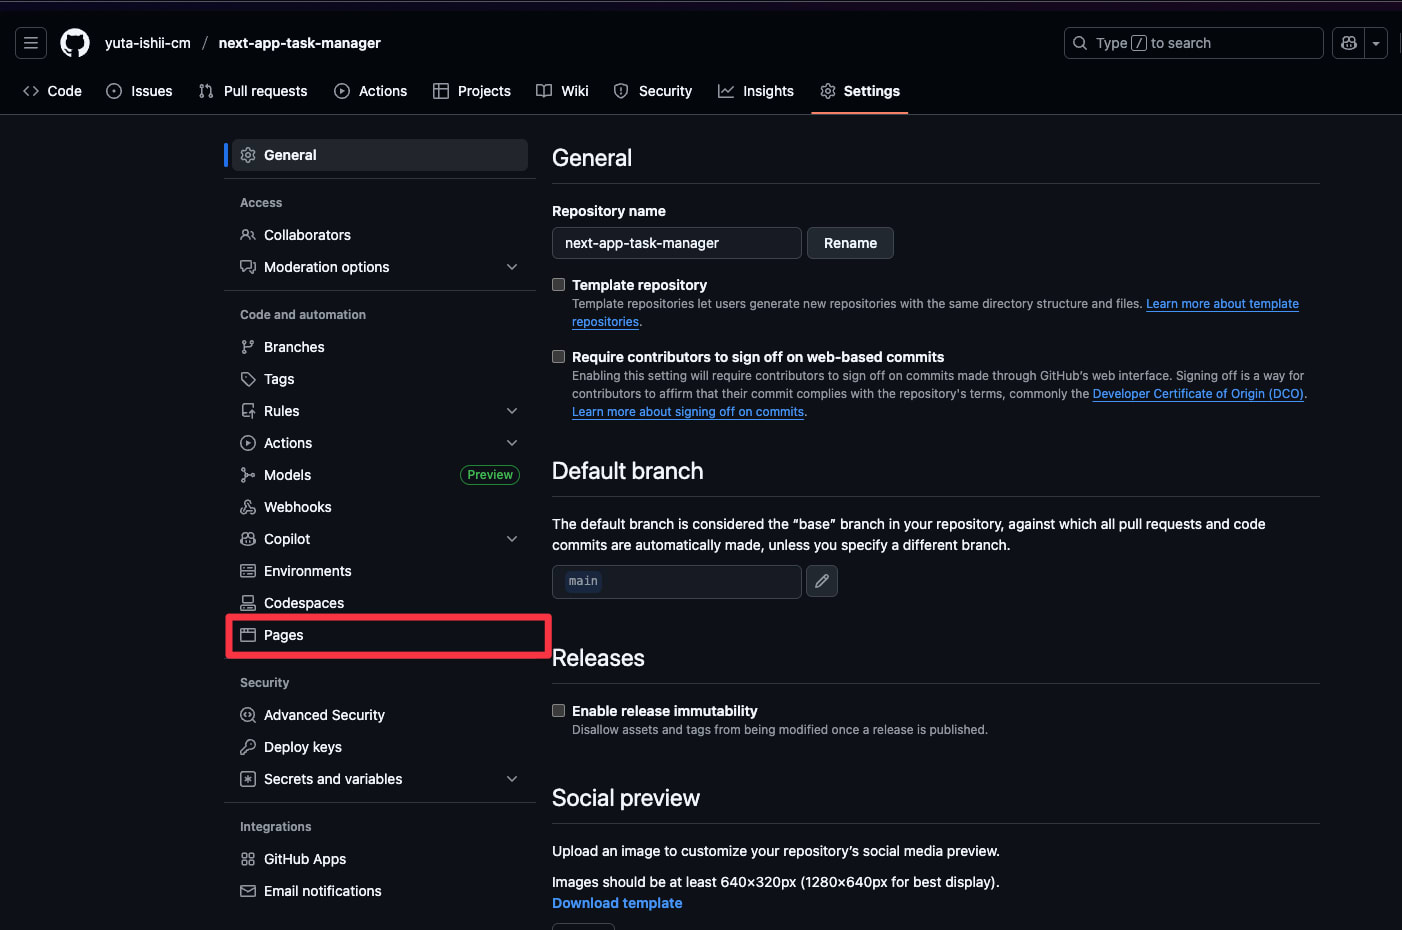1402x930 pixels.
Task: Expand Secrets and variables section
Action: 512,779
